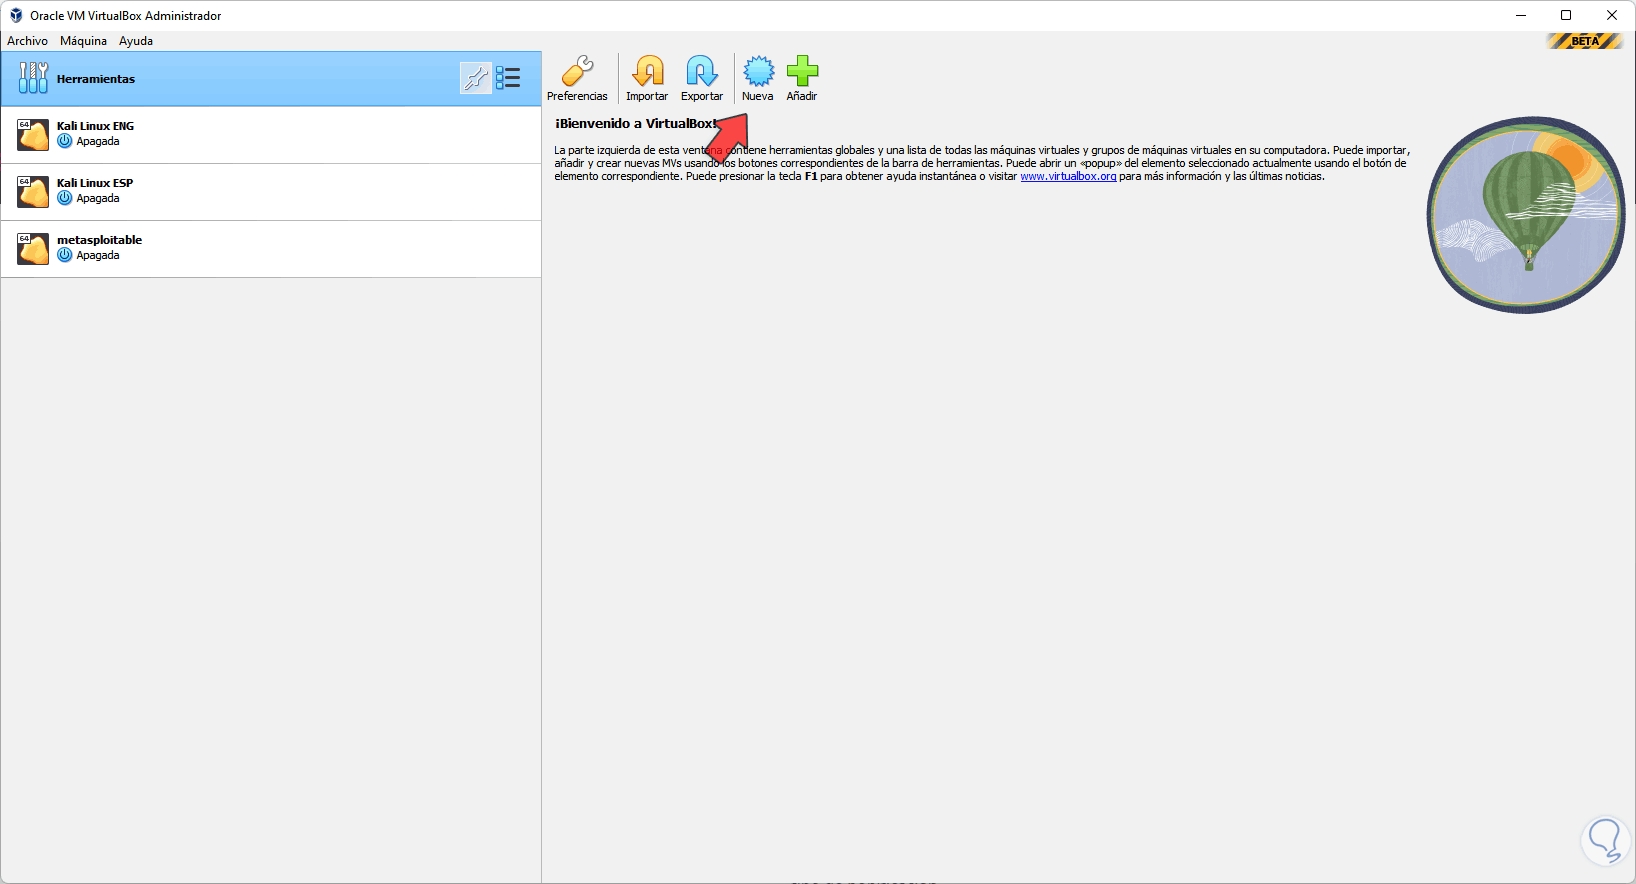Click the Kali Linux ESP name

click(95, 183)
